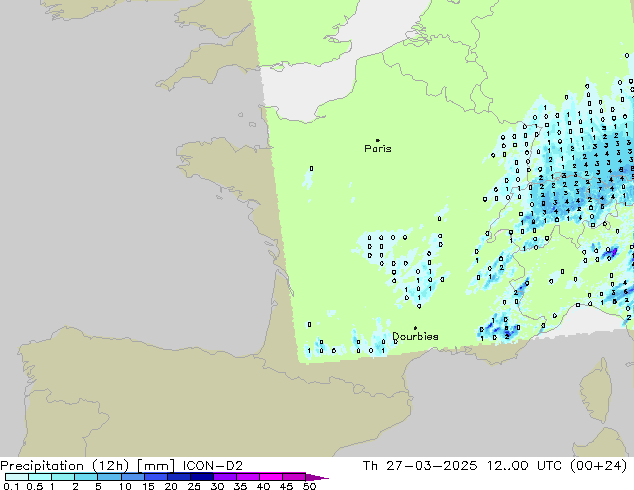This screenshot has height=490, width=634.
Task: Click the Dourbies location label
Action: click(x=415, y=336)
